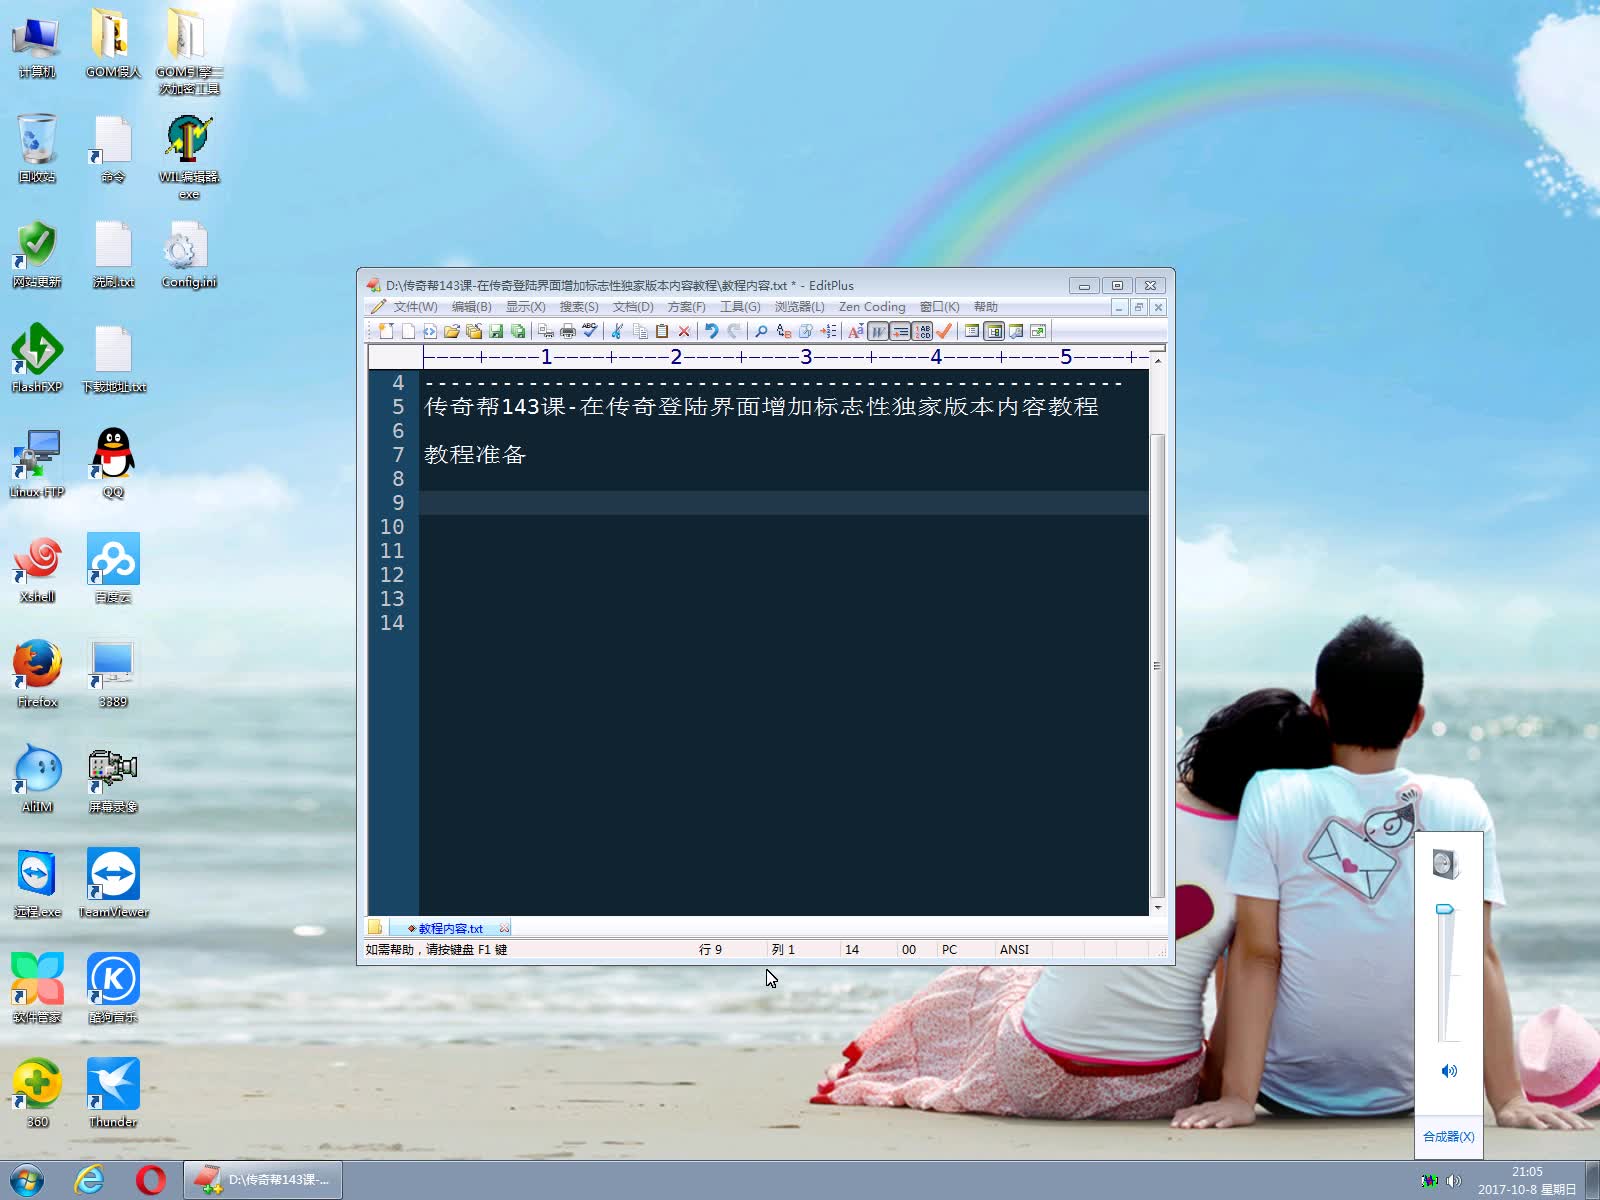Open the 文档(D) menu
Viewport: 1600px width, 1200px height.
point(633,307)
